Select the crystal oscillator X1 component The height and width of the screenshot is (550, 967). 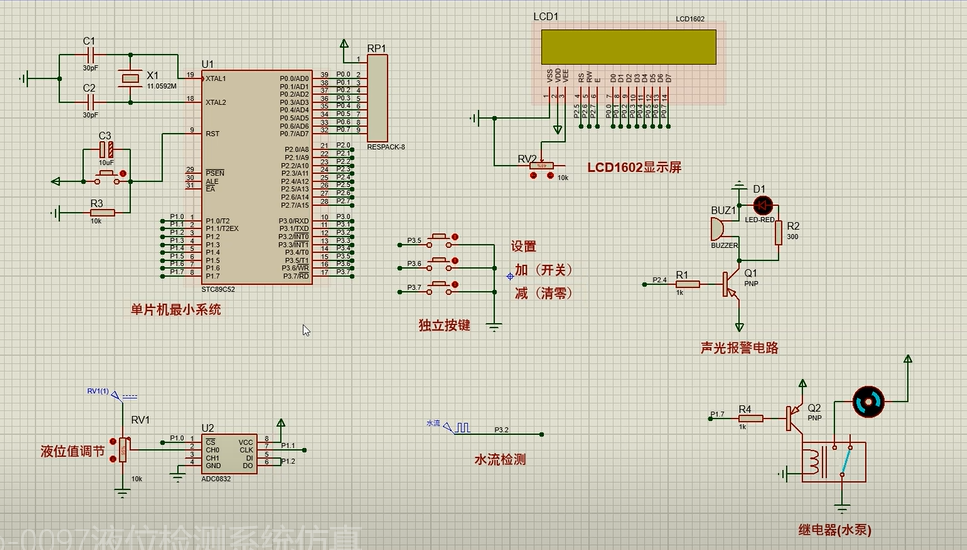(x=130, y=78)
